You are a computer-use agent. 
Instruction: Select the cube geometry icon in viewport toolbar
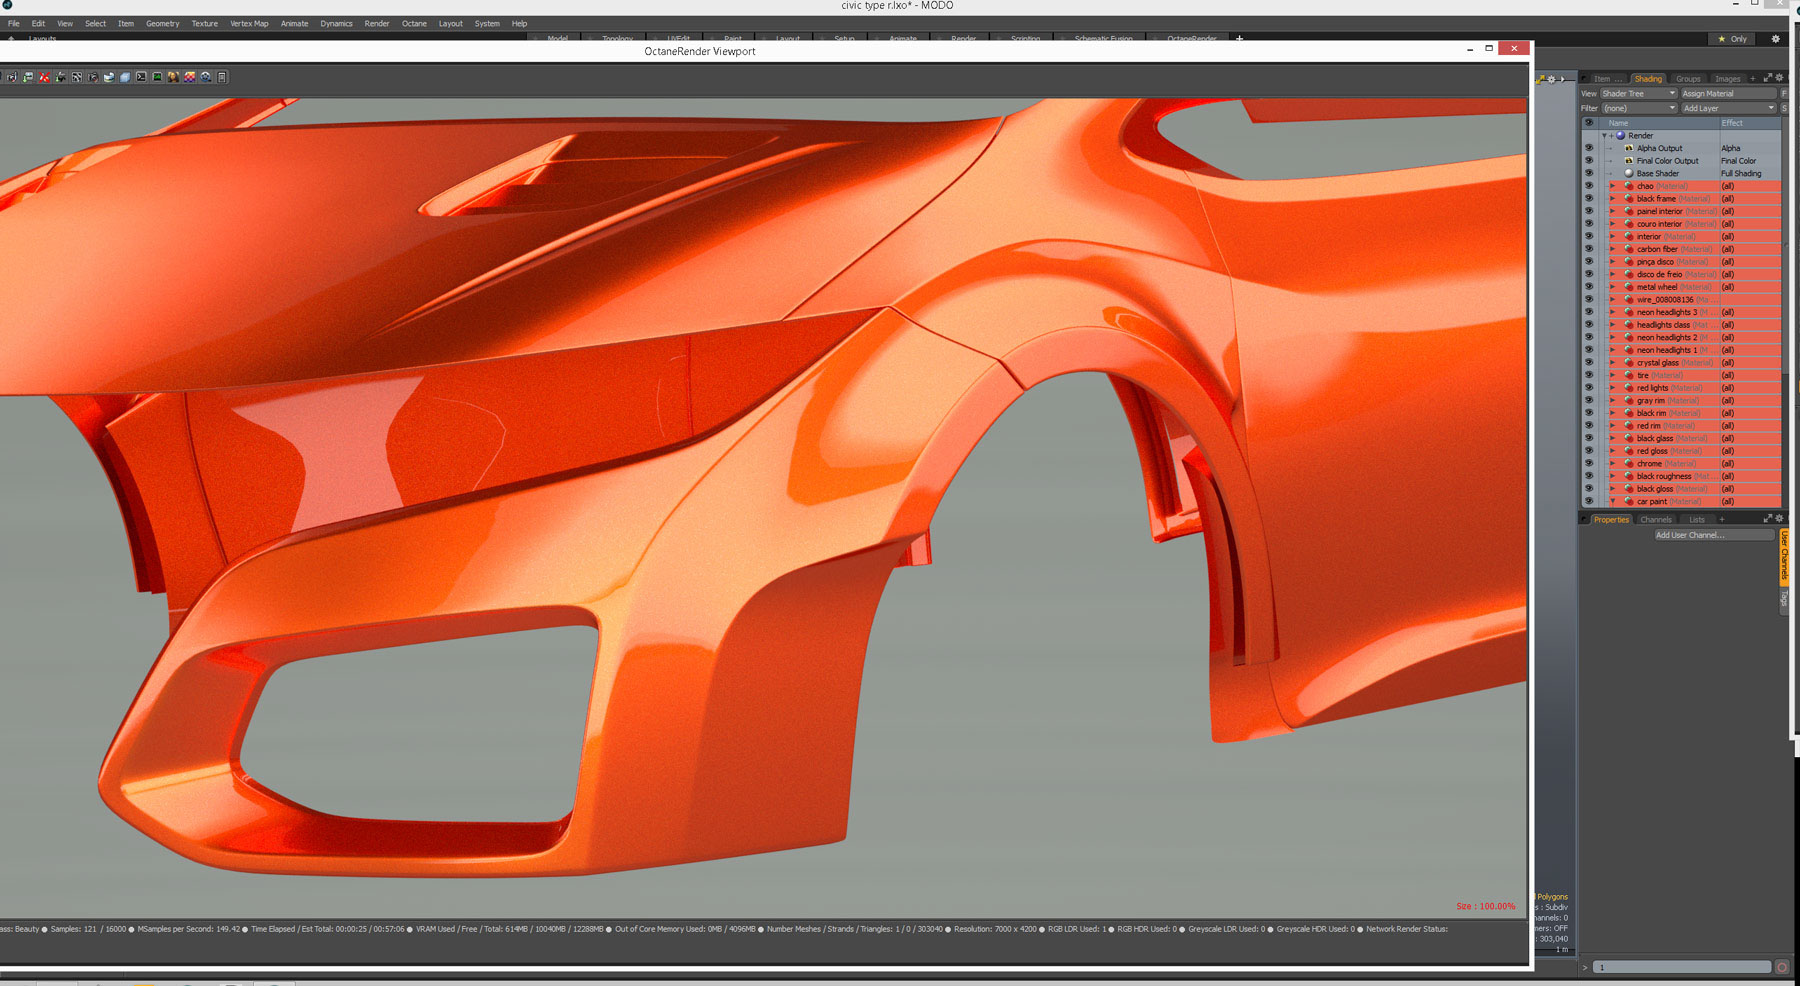tap(125, 77)
